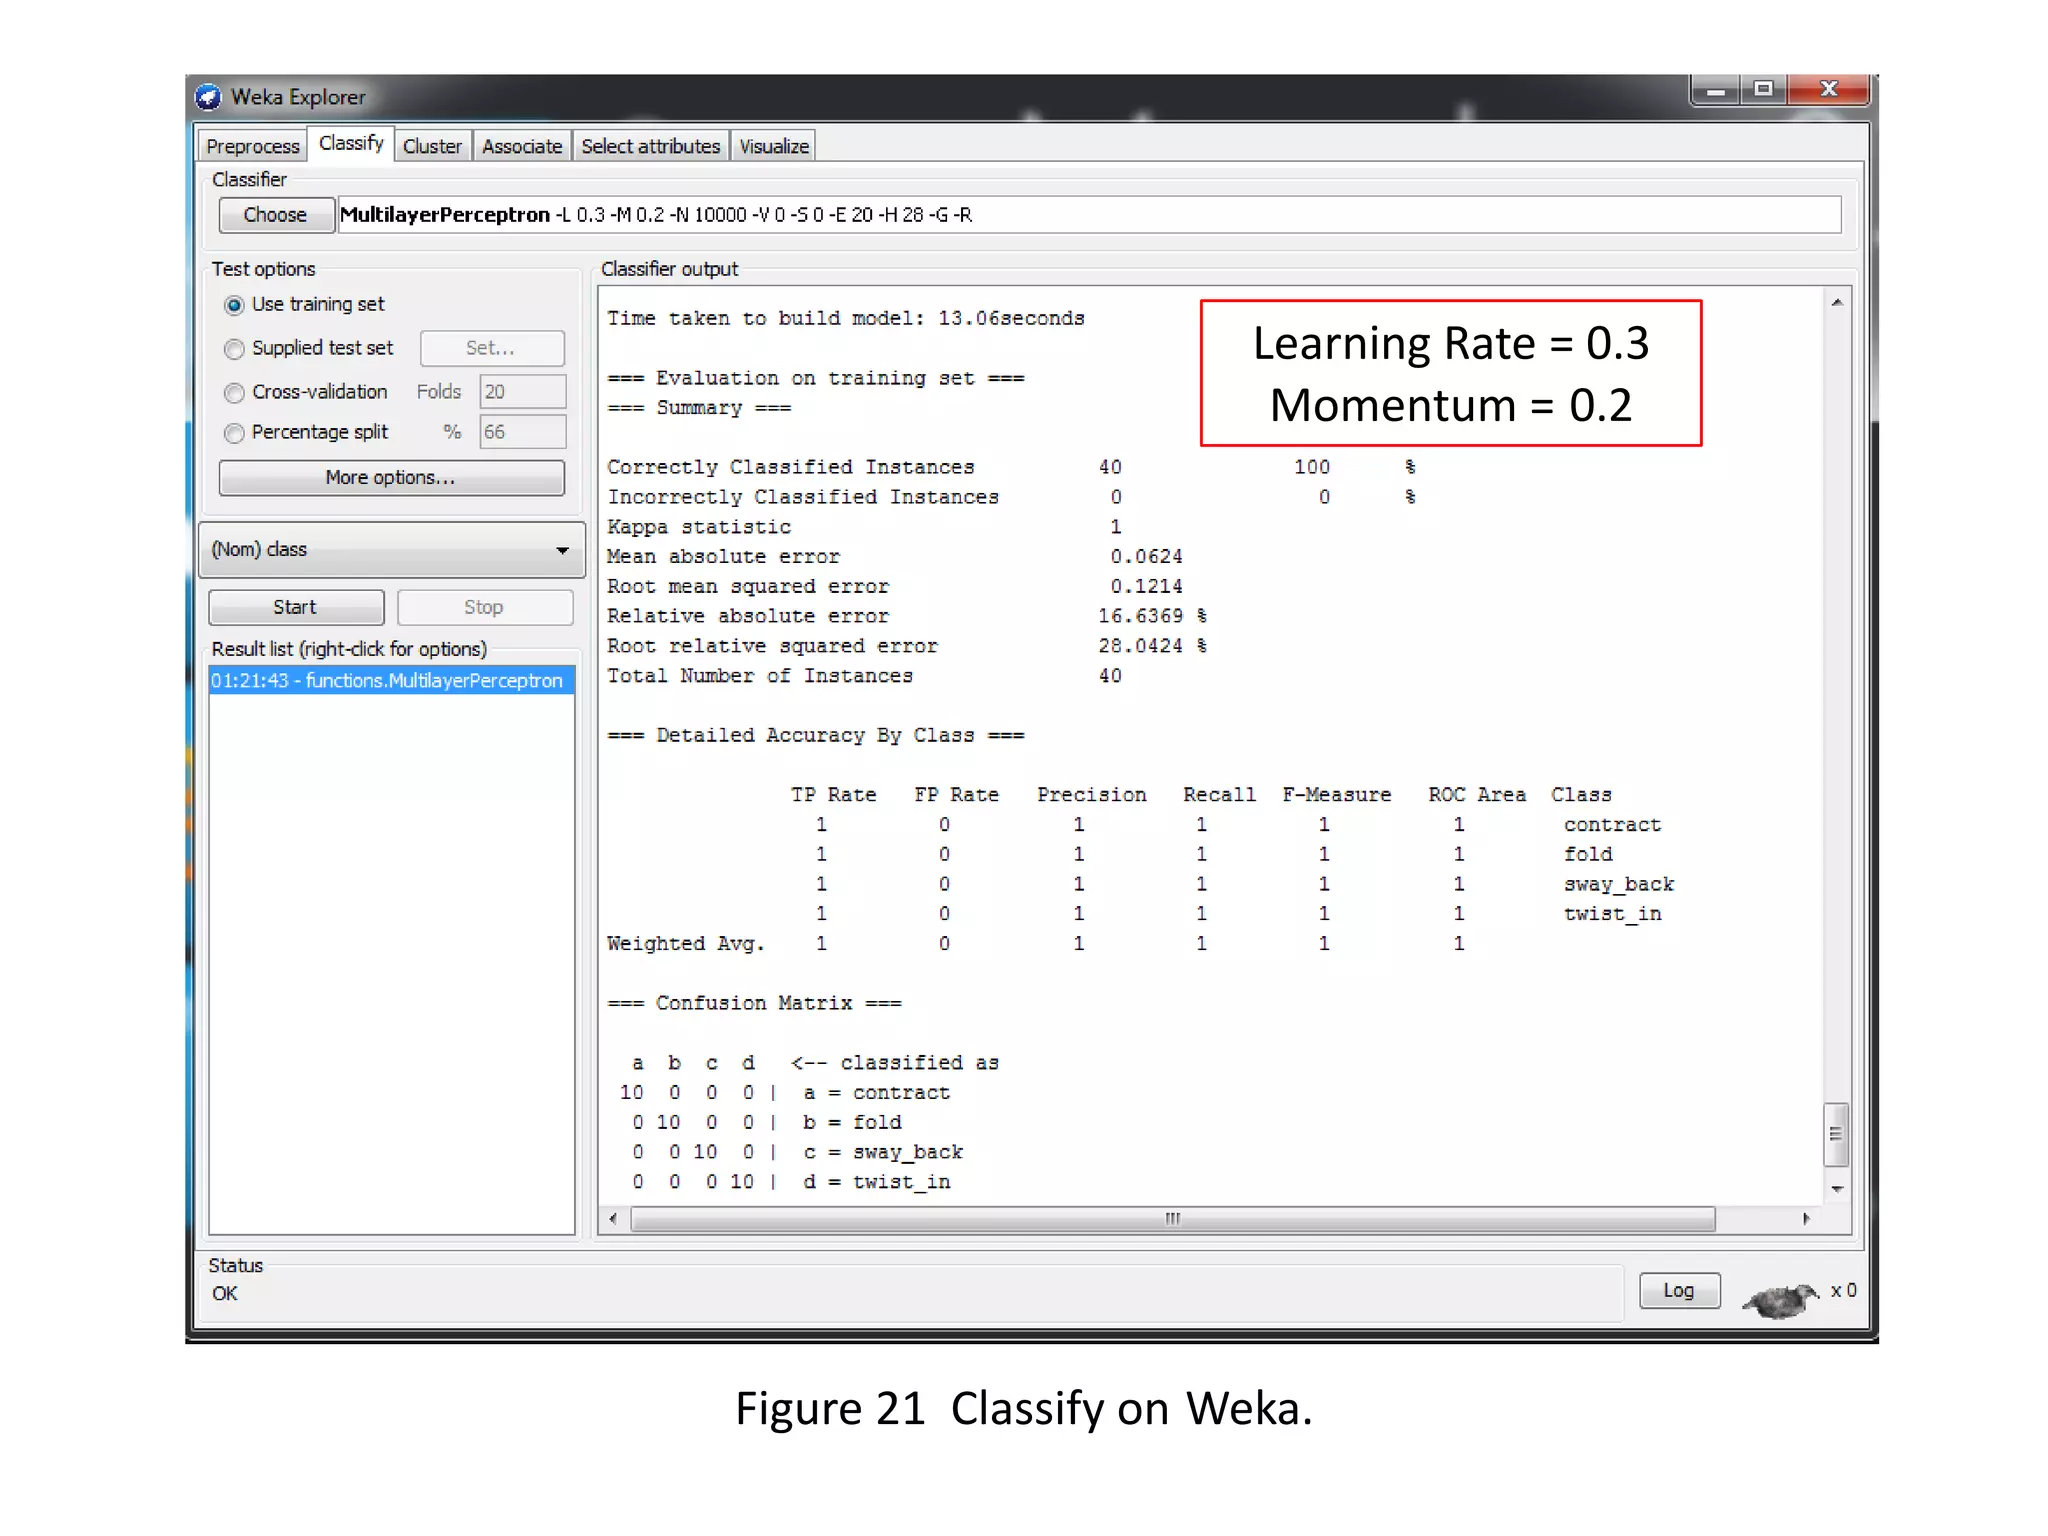
Task: Open the Cluster tab
Action: (432, 147)
